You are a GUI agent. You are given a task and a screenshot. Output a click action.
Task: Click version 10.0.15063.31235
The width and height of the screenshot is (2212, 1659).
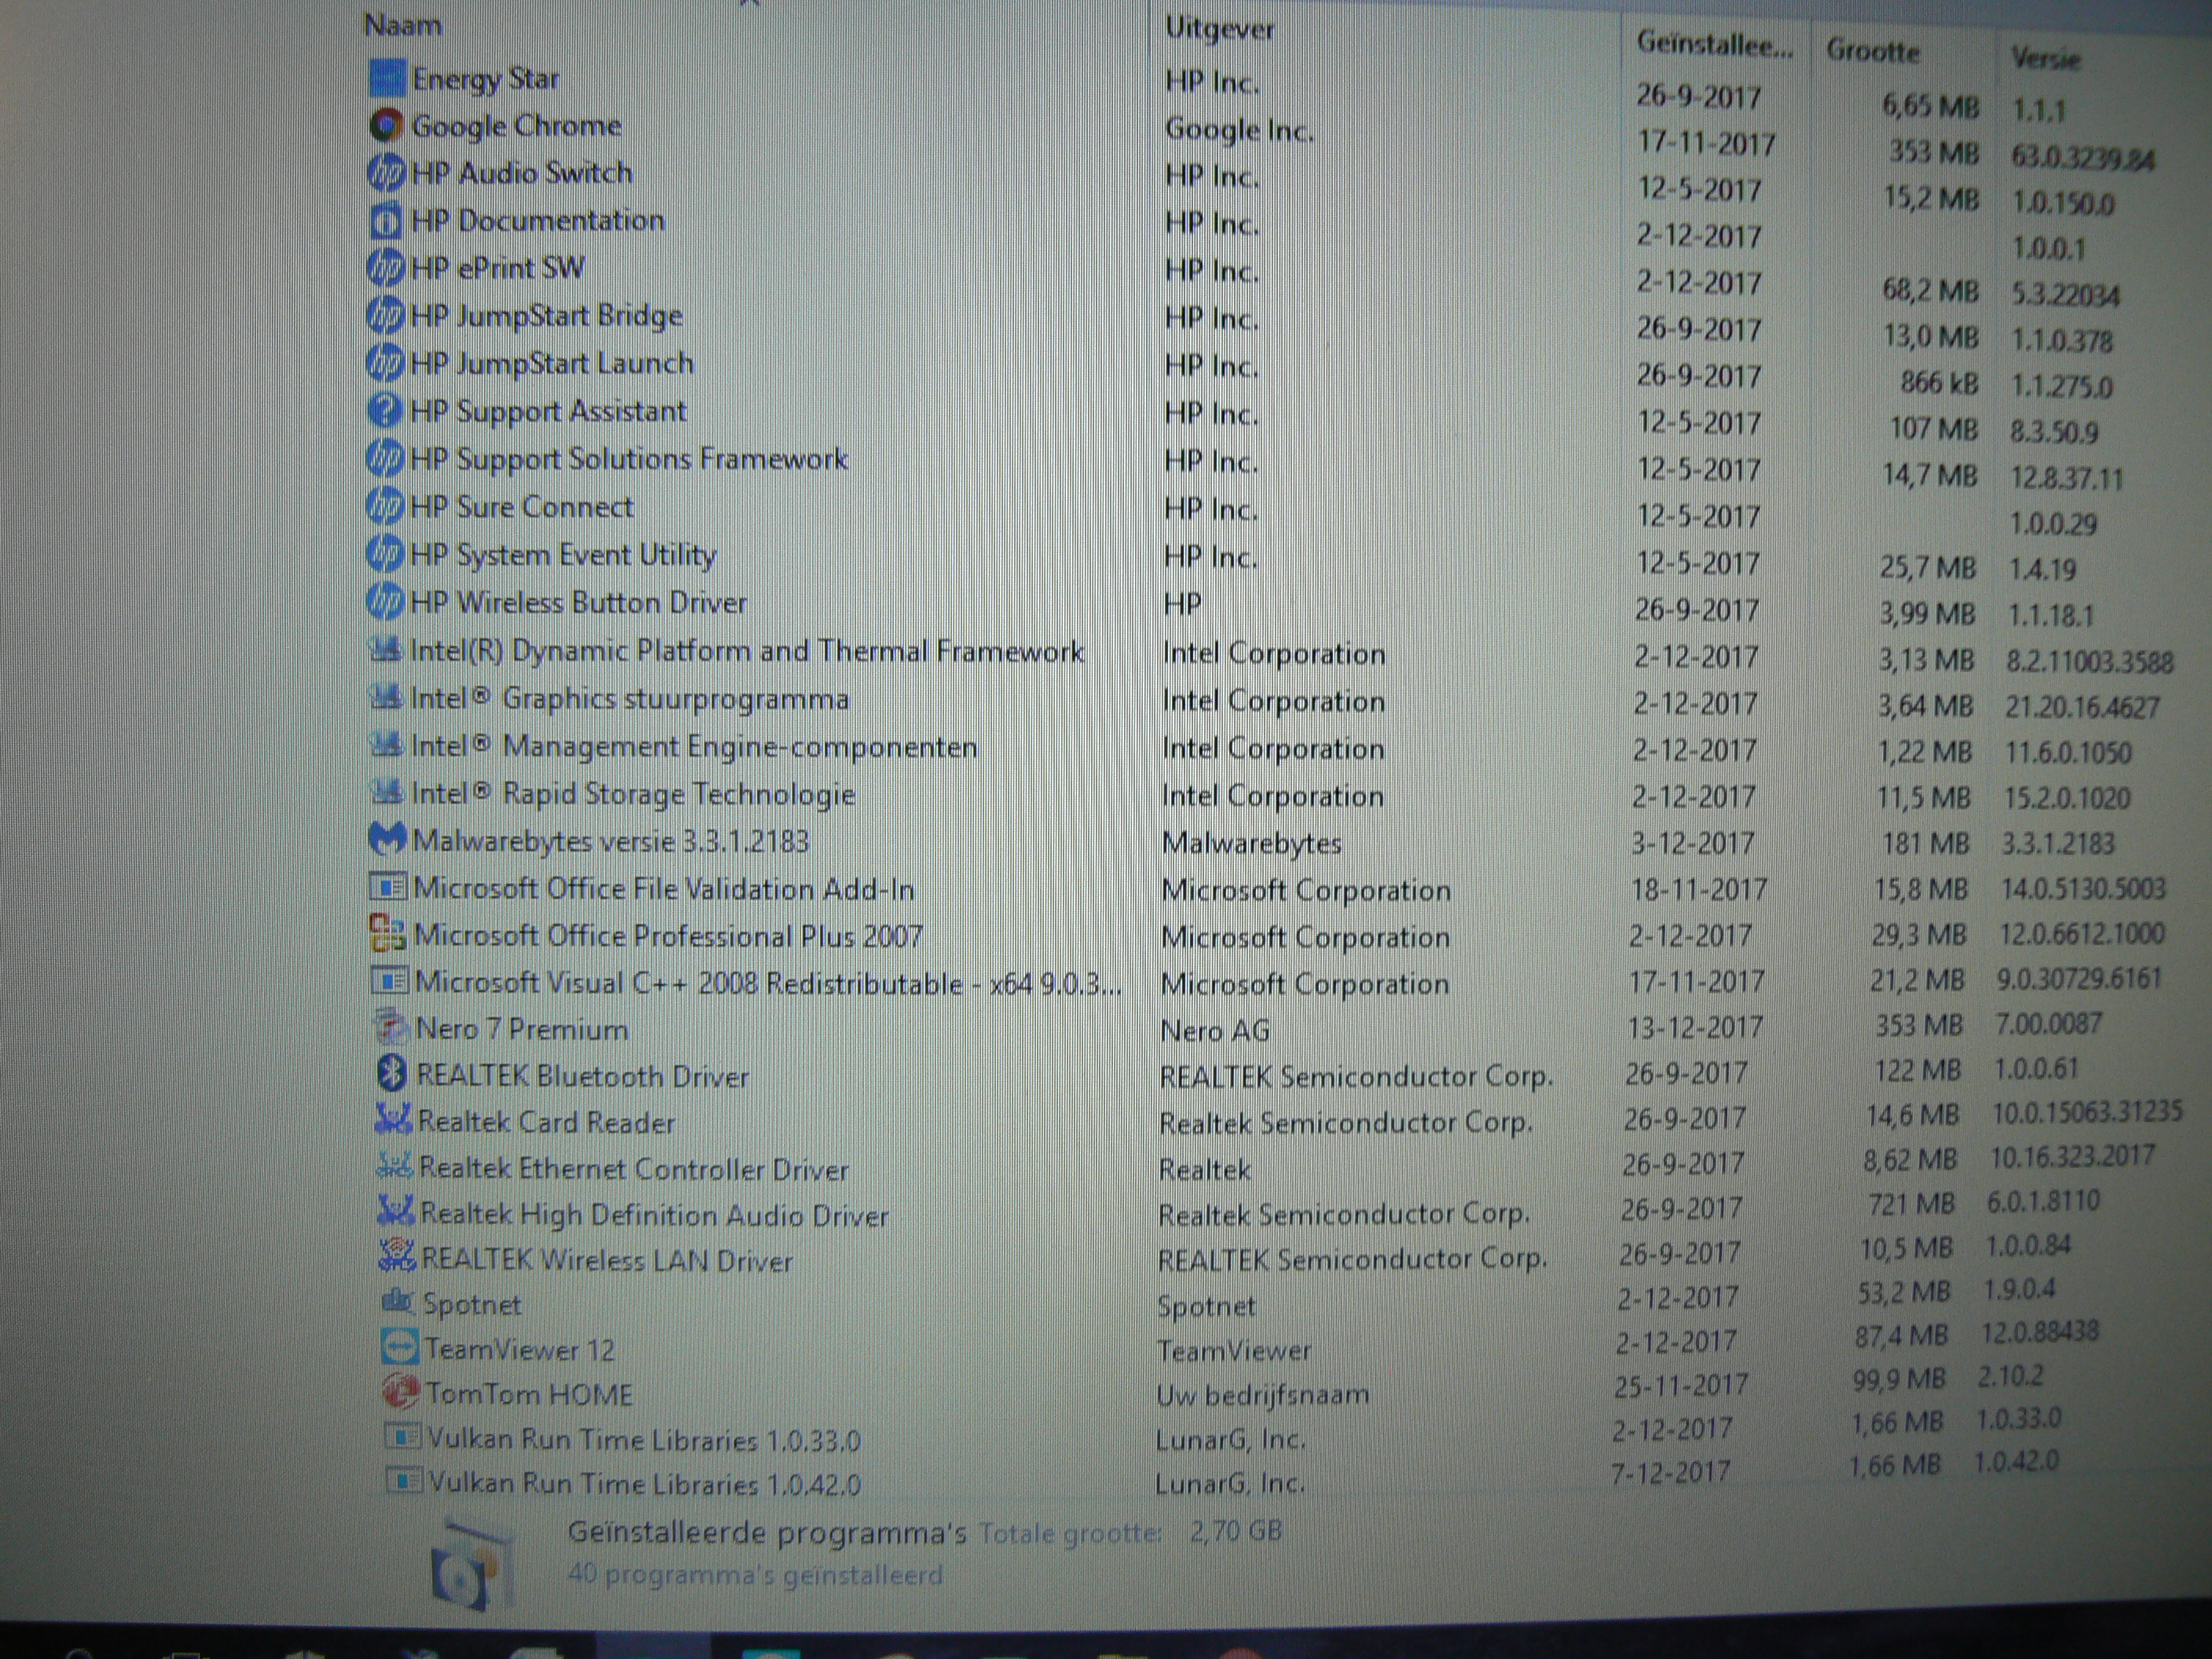point(2087,1112)
